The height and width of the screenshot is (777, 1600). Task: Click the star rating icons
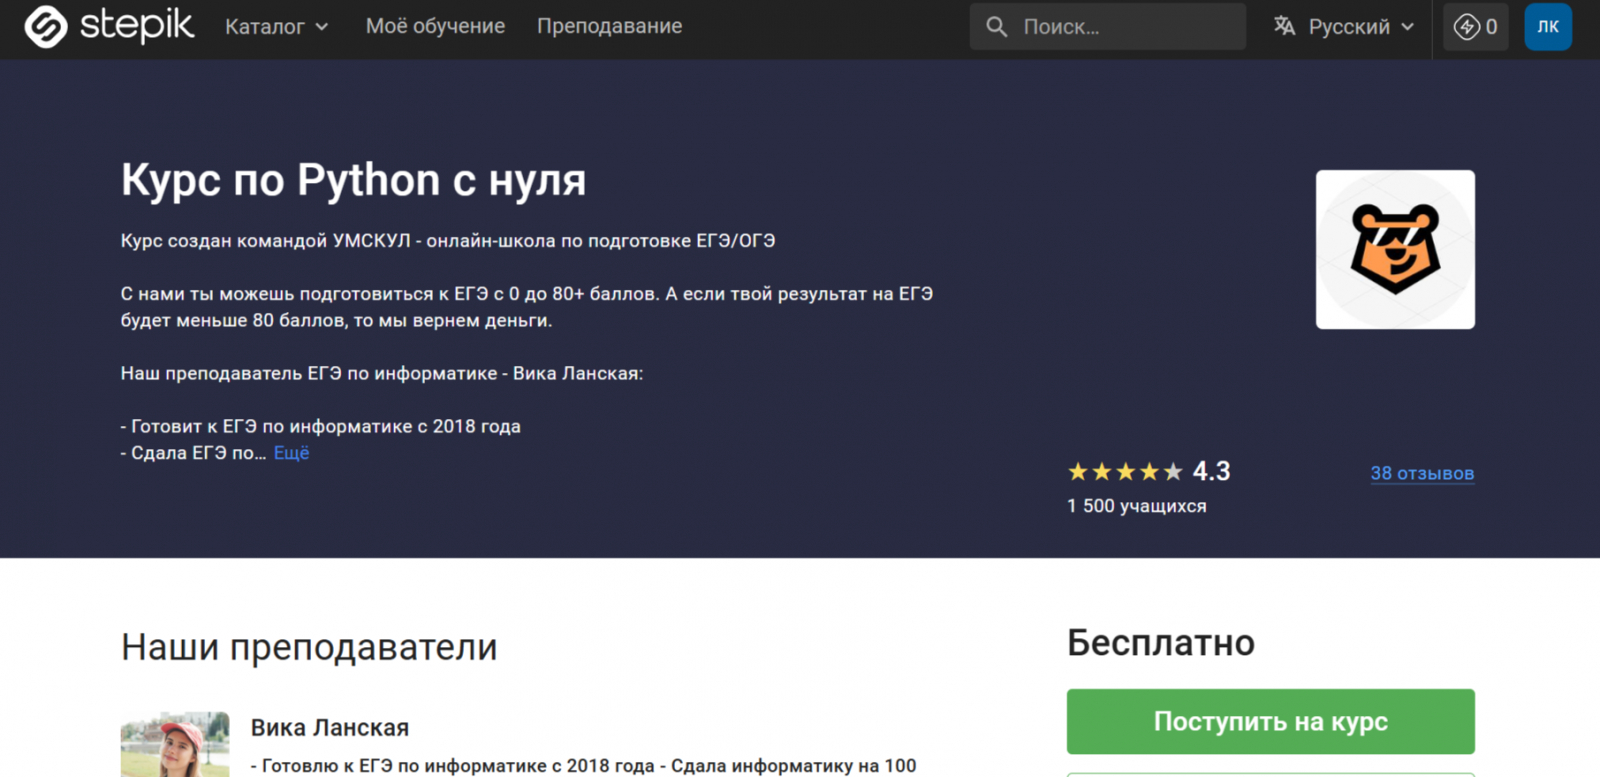tap(1124, 472)
